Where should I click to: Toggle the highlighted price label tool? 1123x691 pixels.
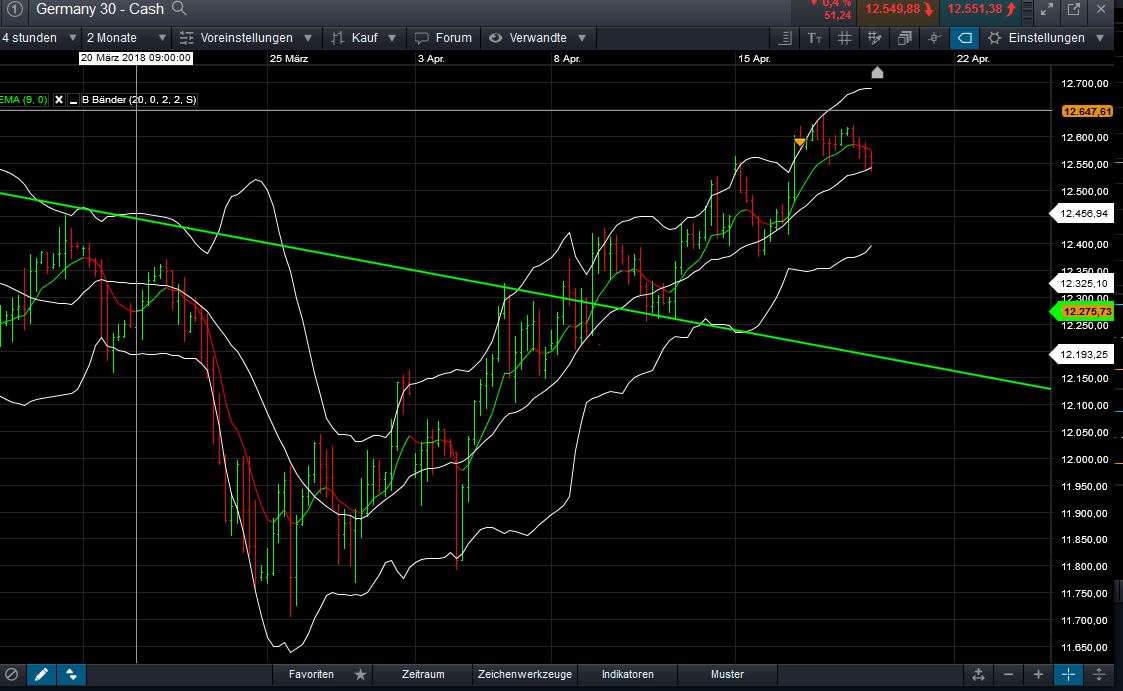[963, 38]
